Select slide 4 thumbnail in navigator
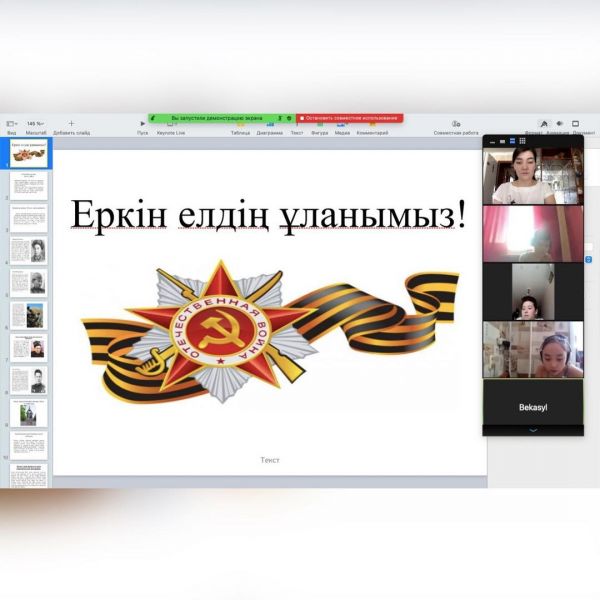600x600 pixels. point(29,250)
